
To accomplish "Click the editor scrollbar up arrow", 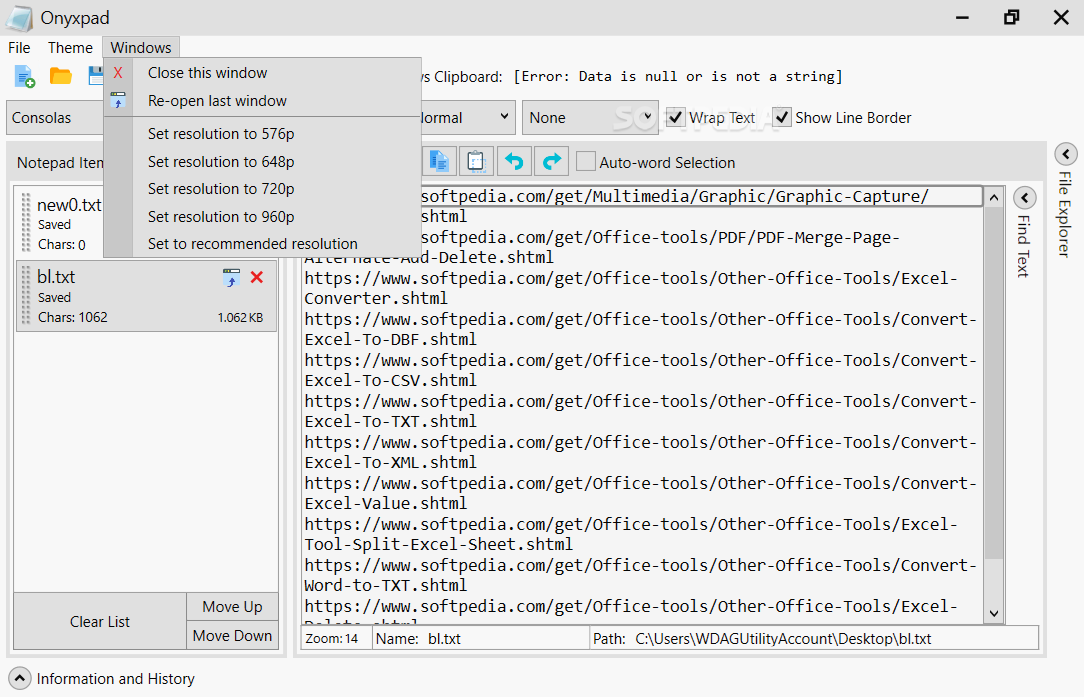I will (994, 197).
